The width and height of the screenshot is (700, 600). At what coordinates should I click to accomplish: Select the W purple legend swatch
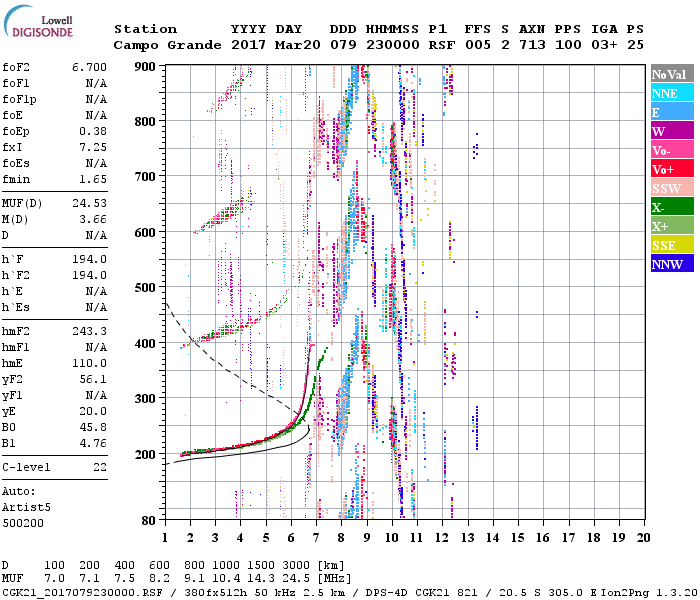pyautogui.click(x=672, y=131)
